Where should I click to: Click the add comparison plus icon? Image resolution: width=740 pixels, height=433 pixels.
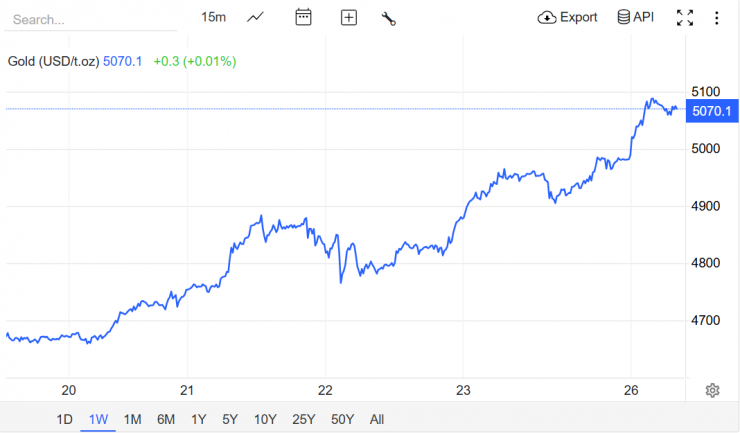point(349,18)
